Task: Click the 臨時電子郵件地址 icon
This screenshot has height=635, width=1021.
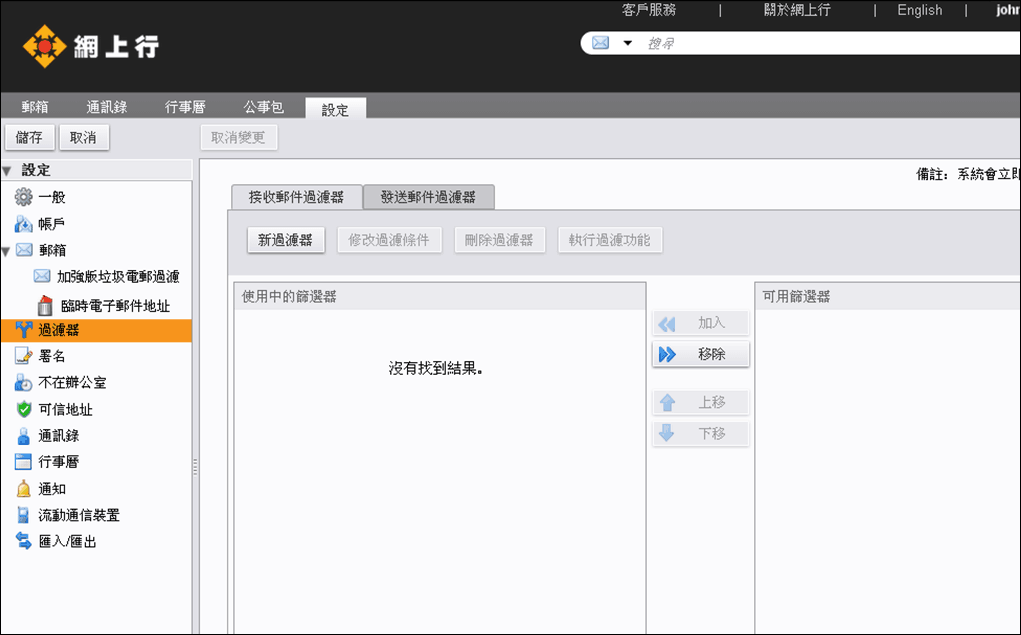Action: [x=45, y=305]
